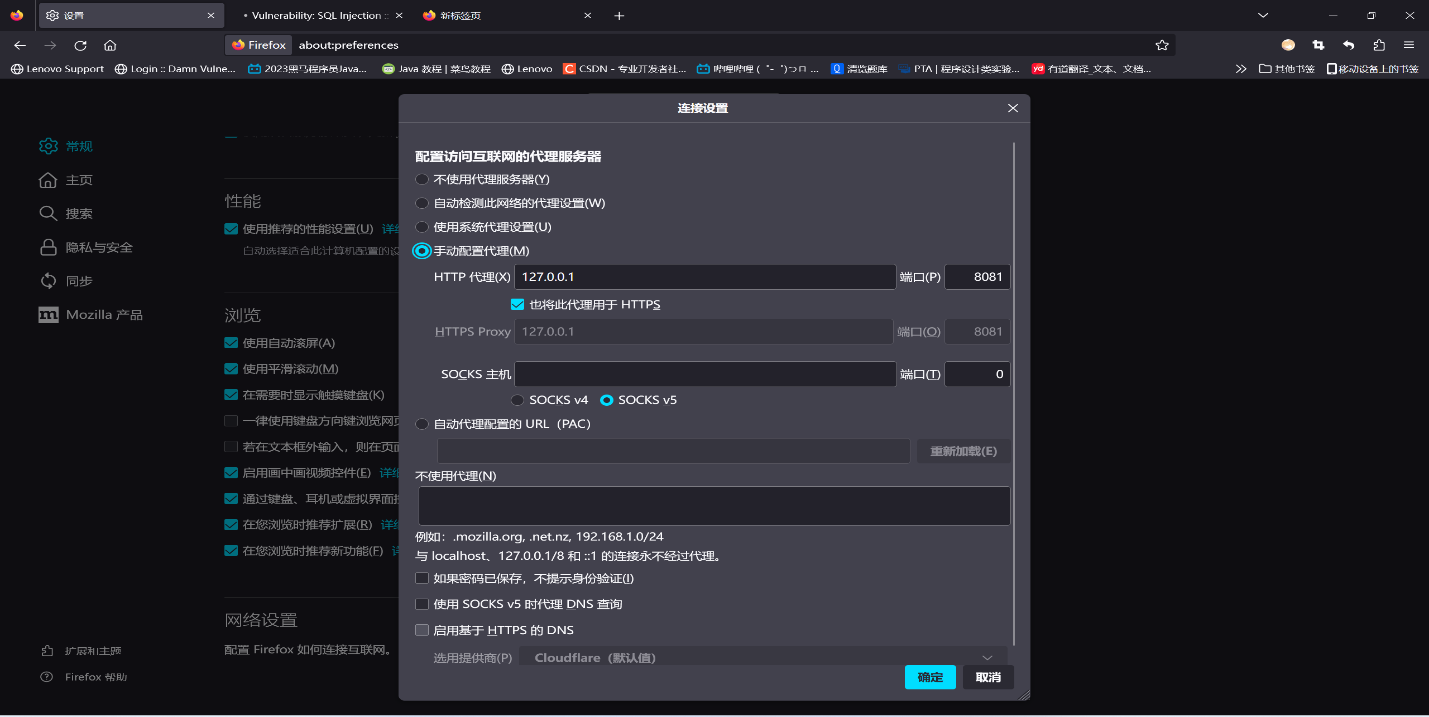Click the screenshot crop toolbar icon
The width and height of the screenshot is (1429, 717).
(x=1318, y=45)
